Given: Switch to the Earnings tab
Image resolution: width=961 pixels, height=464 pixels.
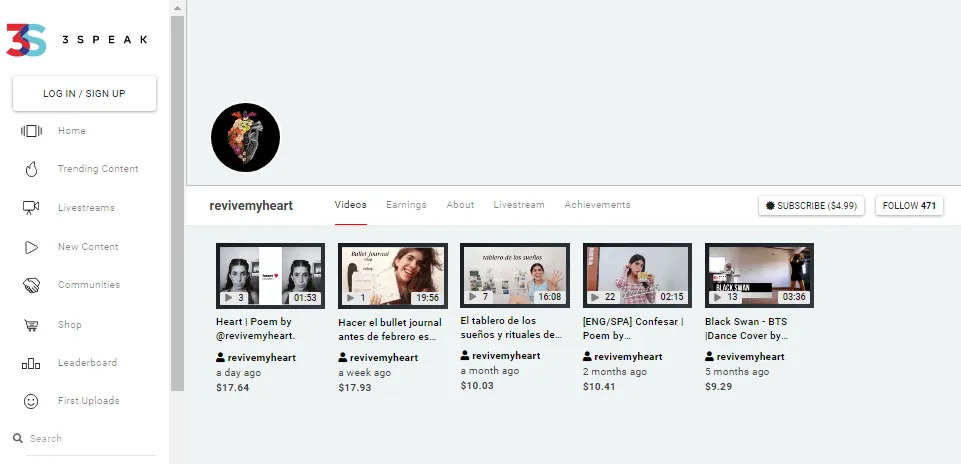Looking at the screenshot, I should [406, 205].
